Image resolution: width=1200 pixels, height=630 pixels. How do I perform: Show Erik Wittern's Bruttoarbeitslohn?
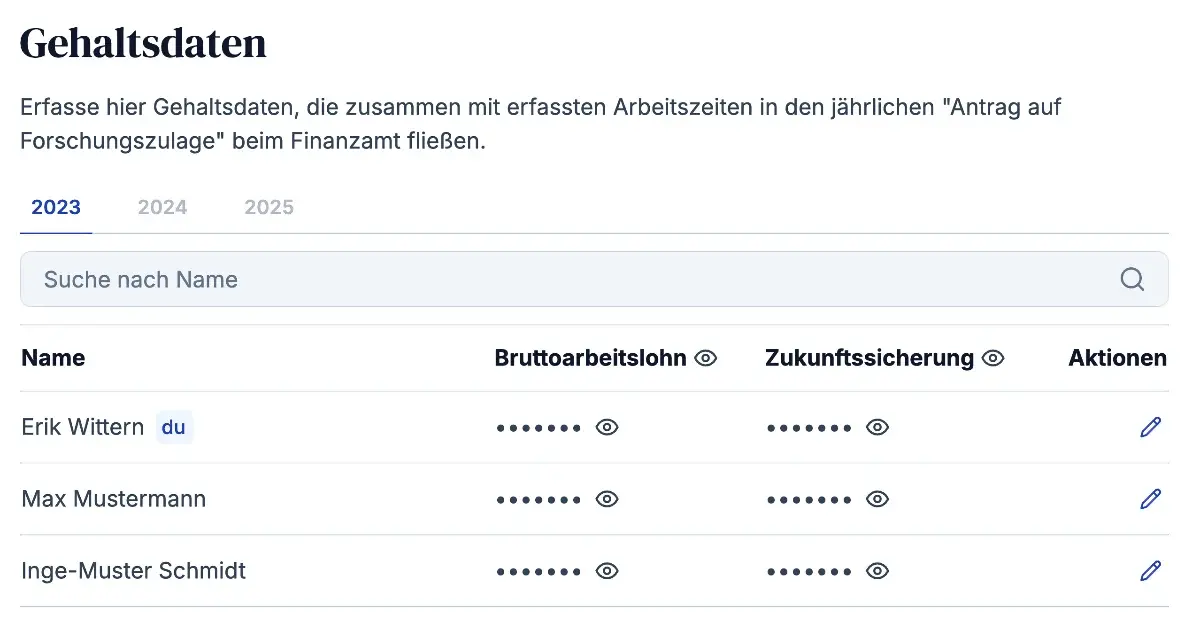pos(607,427)
